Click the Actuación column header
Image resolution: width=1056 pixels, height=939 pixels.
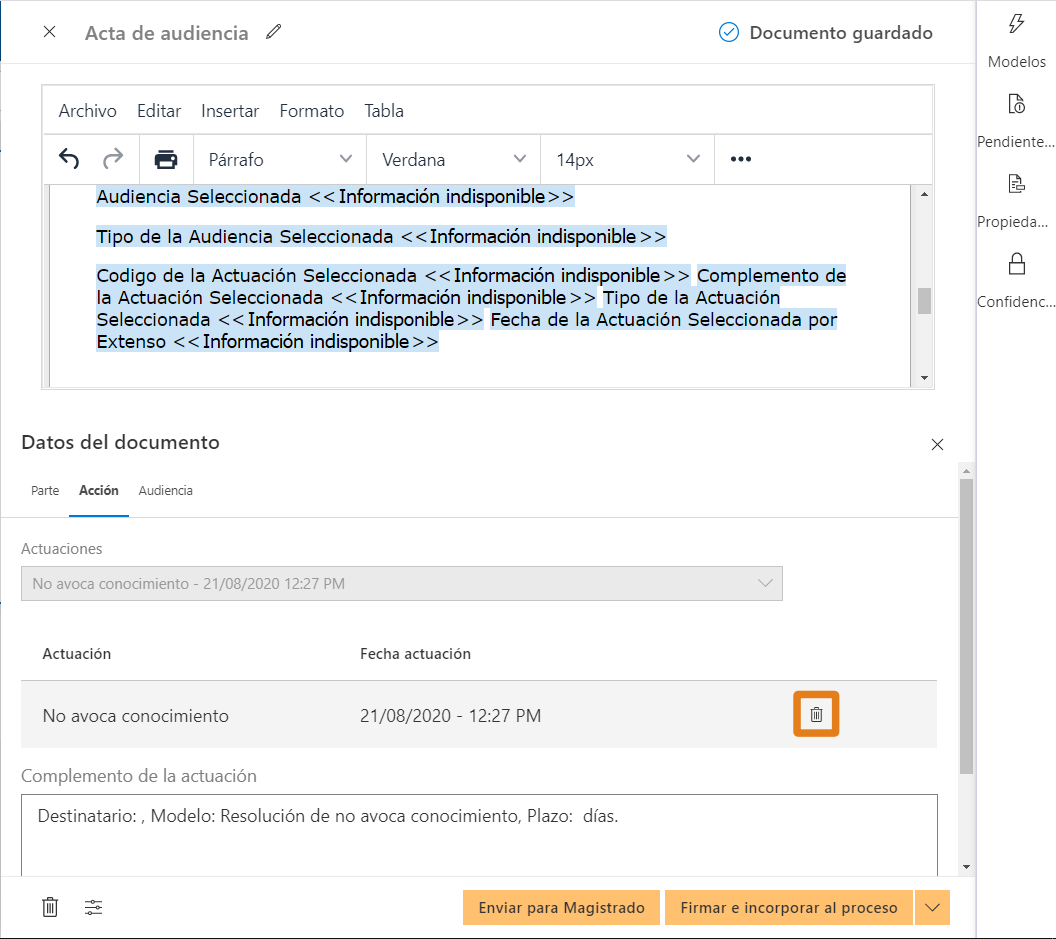click(77, 653)
